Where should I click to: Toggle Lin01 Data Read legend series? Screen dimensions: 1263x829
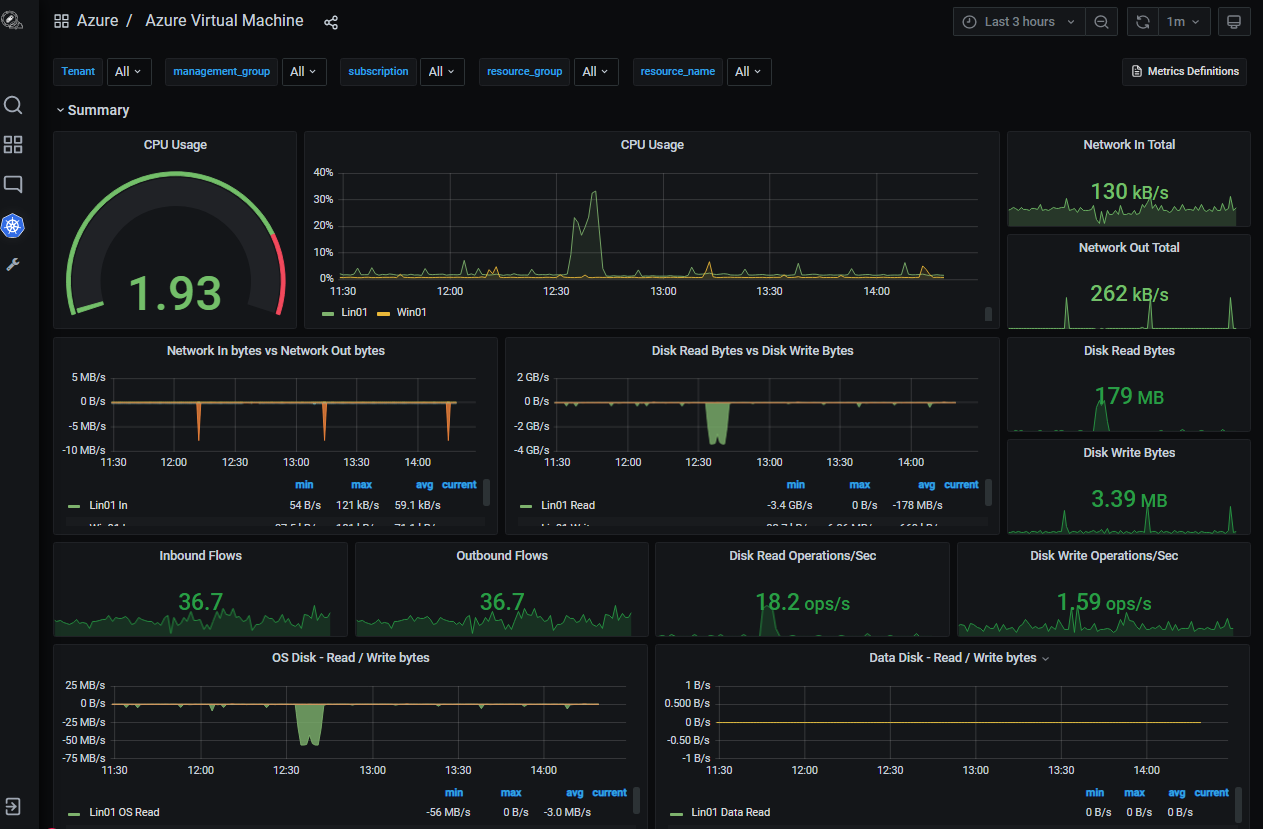(731, 812)
